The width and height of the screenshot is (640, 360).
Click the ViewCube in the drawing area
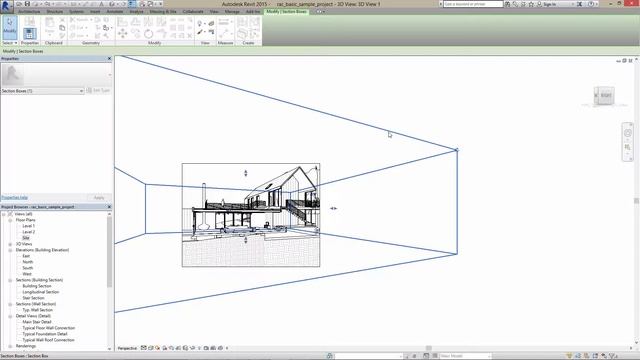[x=604, y=96]
